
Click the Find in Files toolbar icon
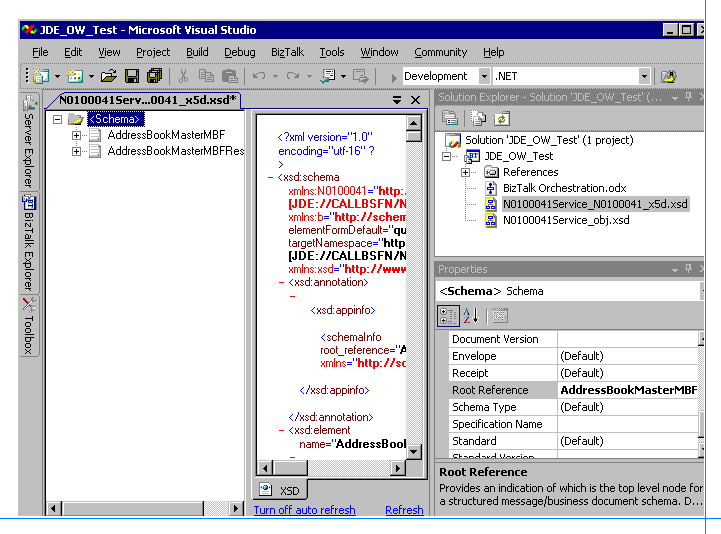click(x=669, y=76)
